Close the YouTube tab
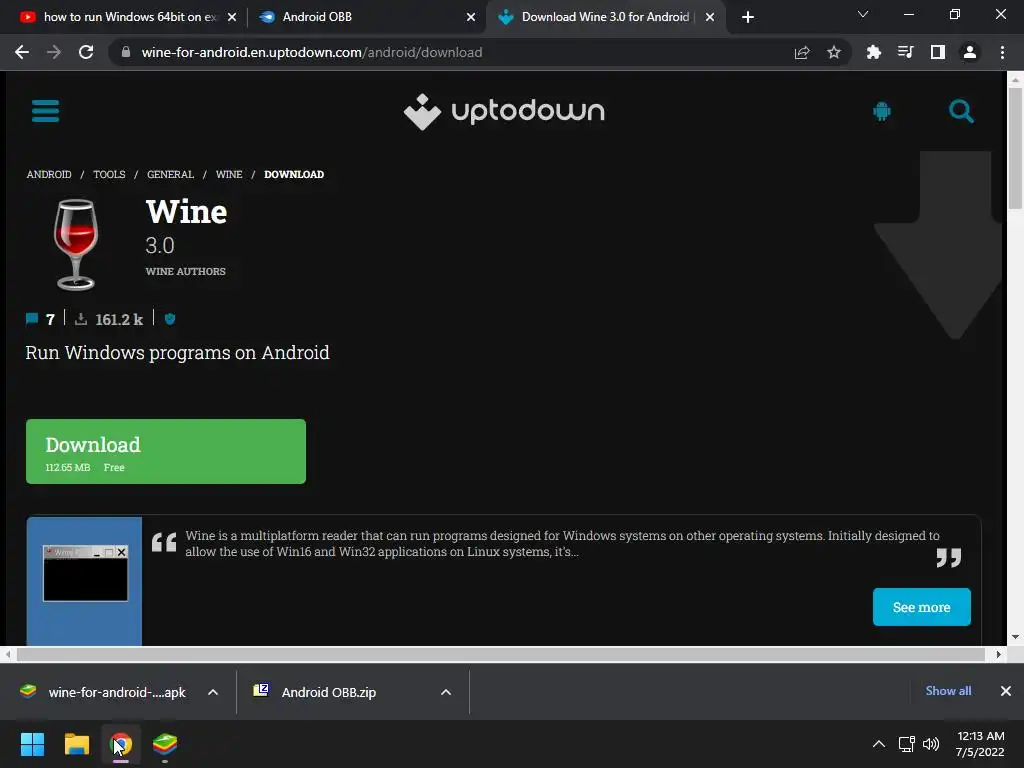 [232, 17]
